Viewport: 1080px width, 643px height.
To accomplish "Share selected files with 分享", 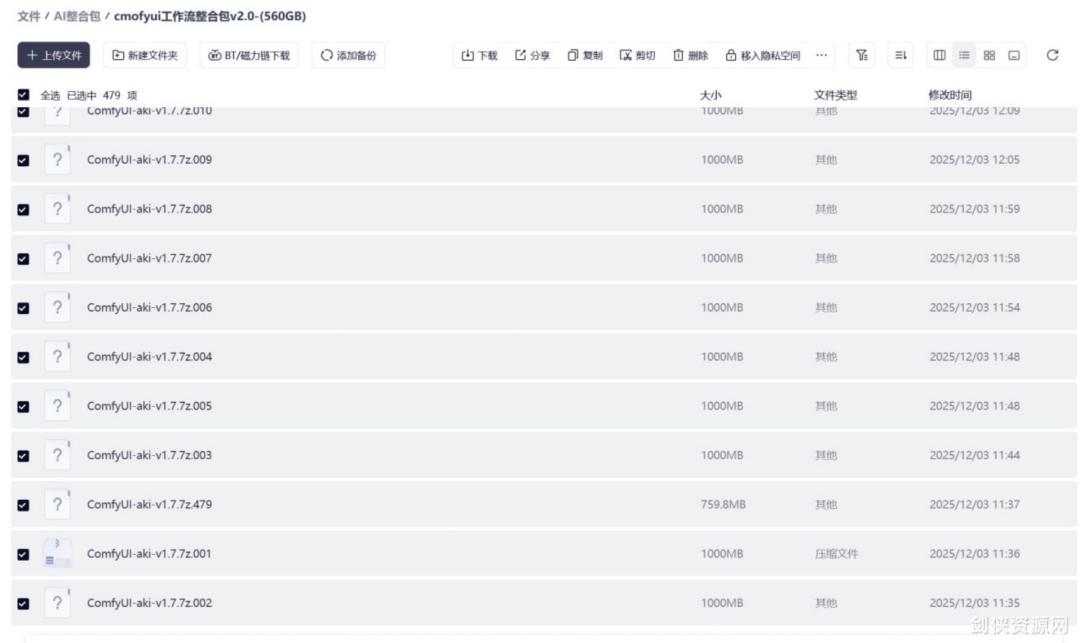I will pyautogui.click(x=532, y=56).
